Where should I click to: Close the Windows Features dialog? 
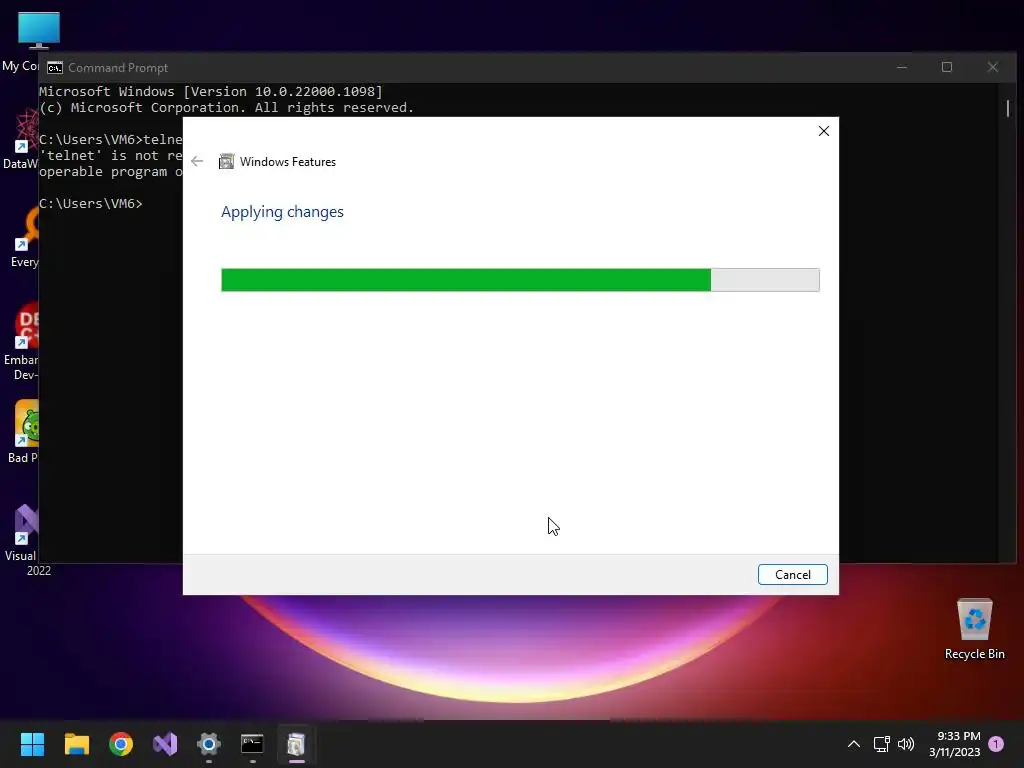[824, 131]
